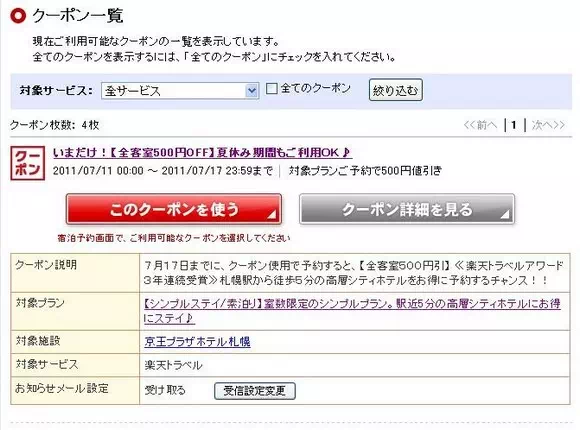Viewport: 580px width, 430px height.
Task: Go to next page with 次へ>>
Action: [x=549, y=125]
